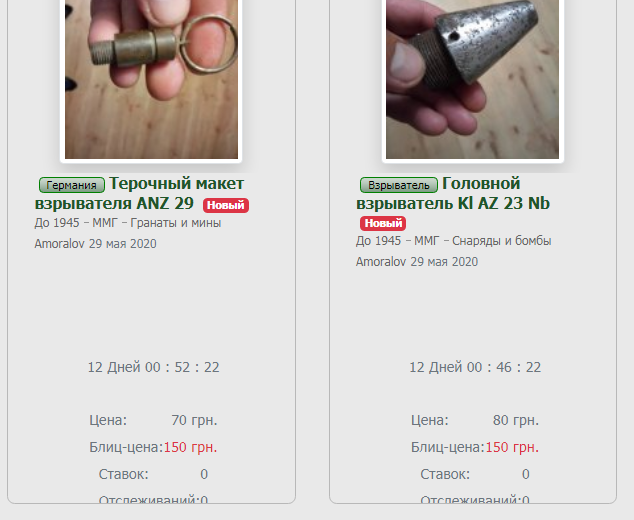Click the 150 грн. blitz price on right listing
Viewport: 634px width, 520px height.
(511, 447)
